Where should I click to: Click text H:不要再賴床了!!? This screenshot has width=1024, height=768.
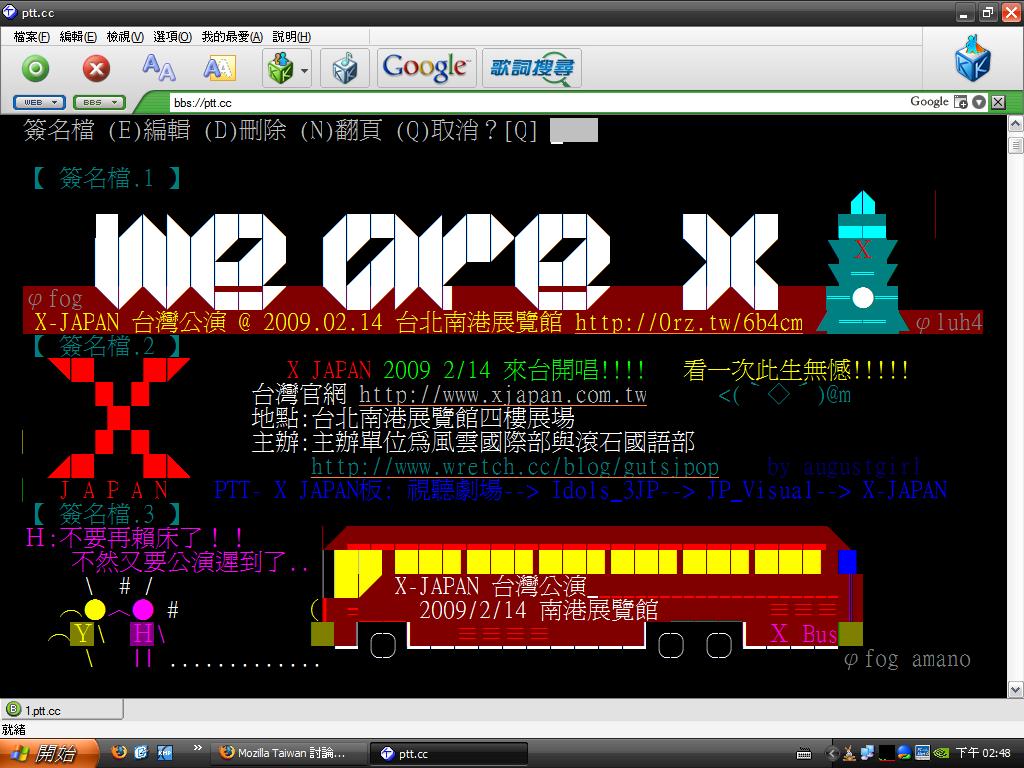pos(135,538)
